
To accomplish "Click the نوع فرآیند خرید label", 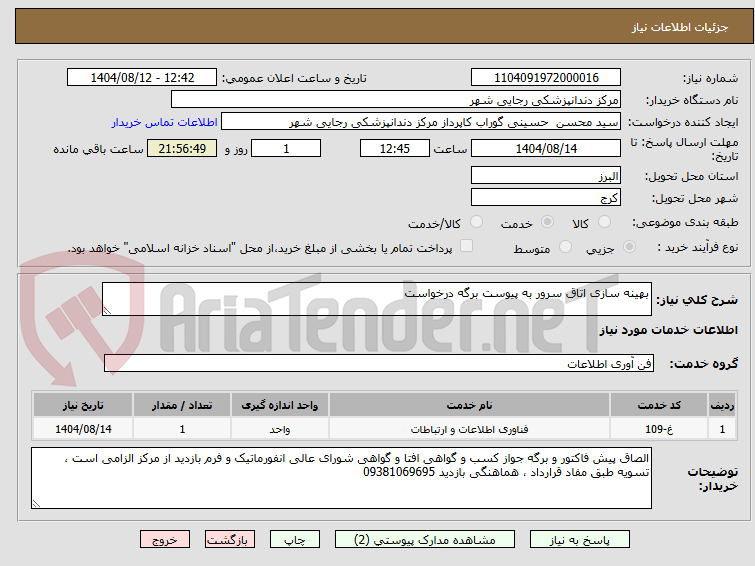I will [698, 247].
